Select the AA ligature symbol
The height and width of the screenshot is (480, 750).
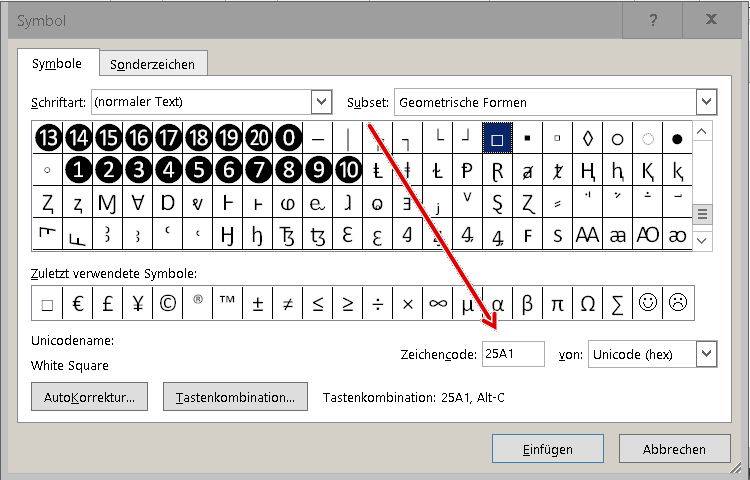pos(587,235)
